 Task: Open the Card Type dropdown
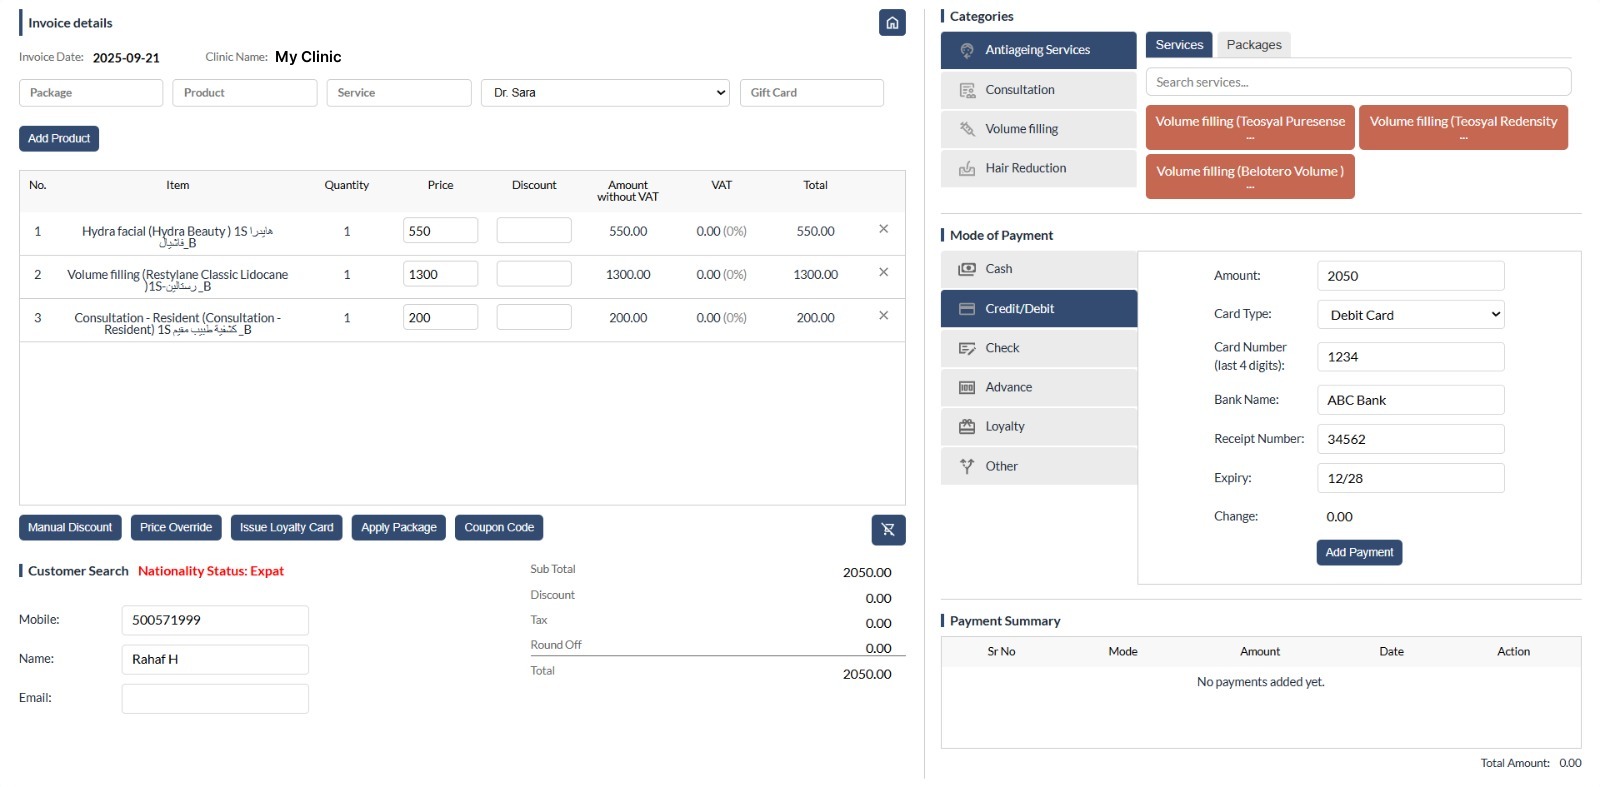pos(1411,315)
